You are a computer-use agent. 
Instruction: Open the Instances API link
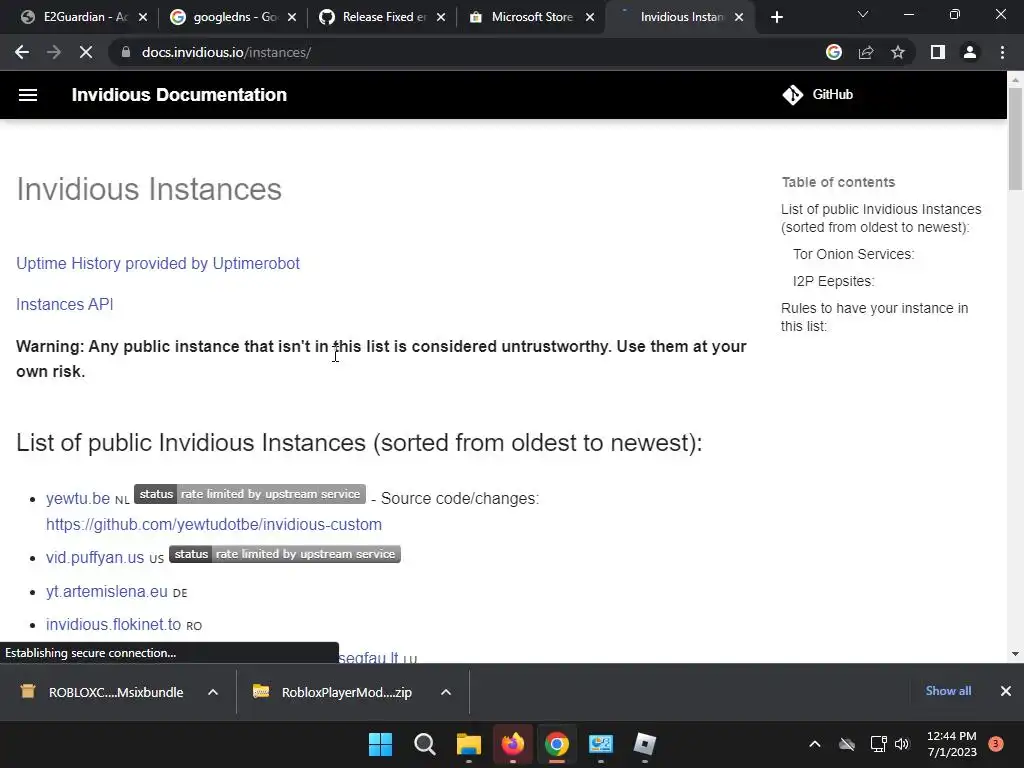point(65,304)
